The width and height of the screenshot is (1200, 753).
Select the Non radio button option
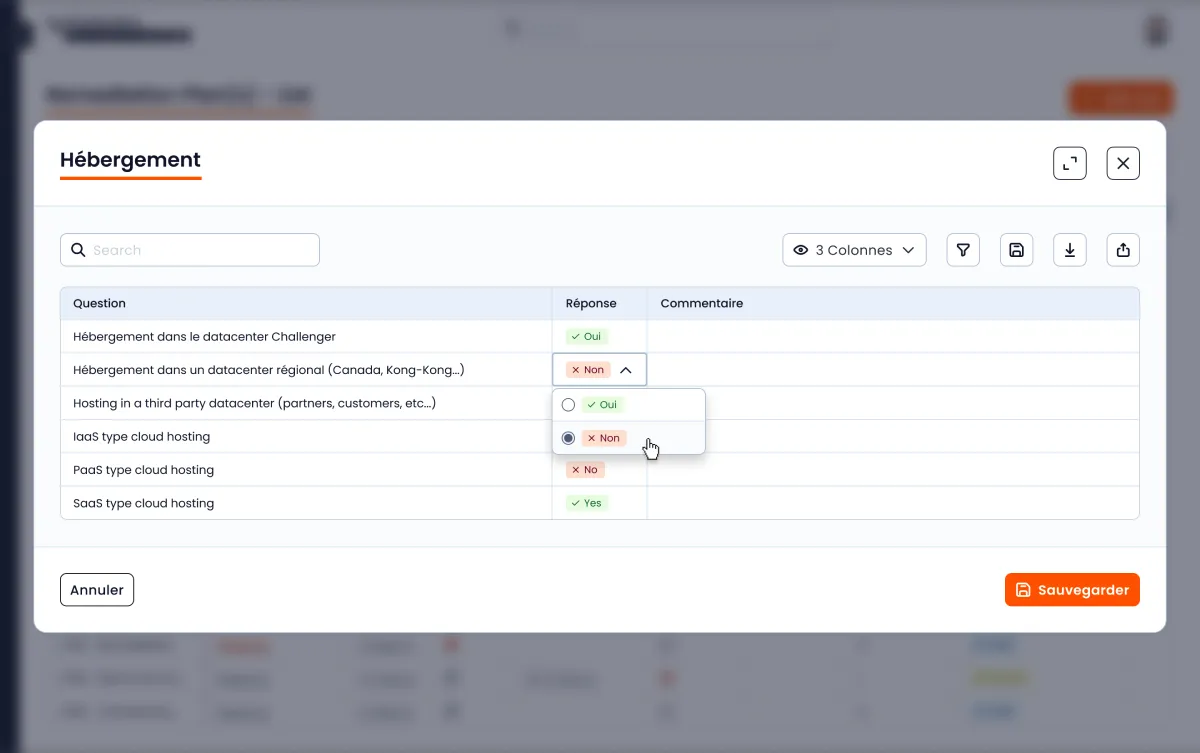pyautogui.click(x=568, y=438)
